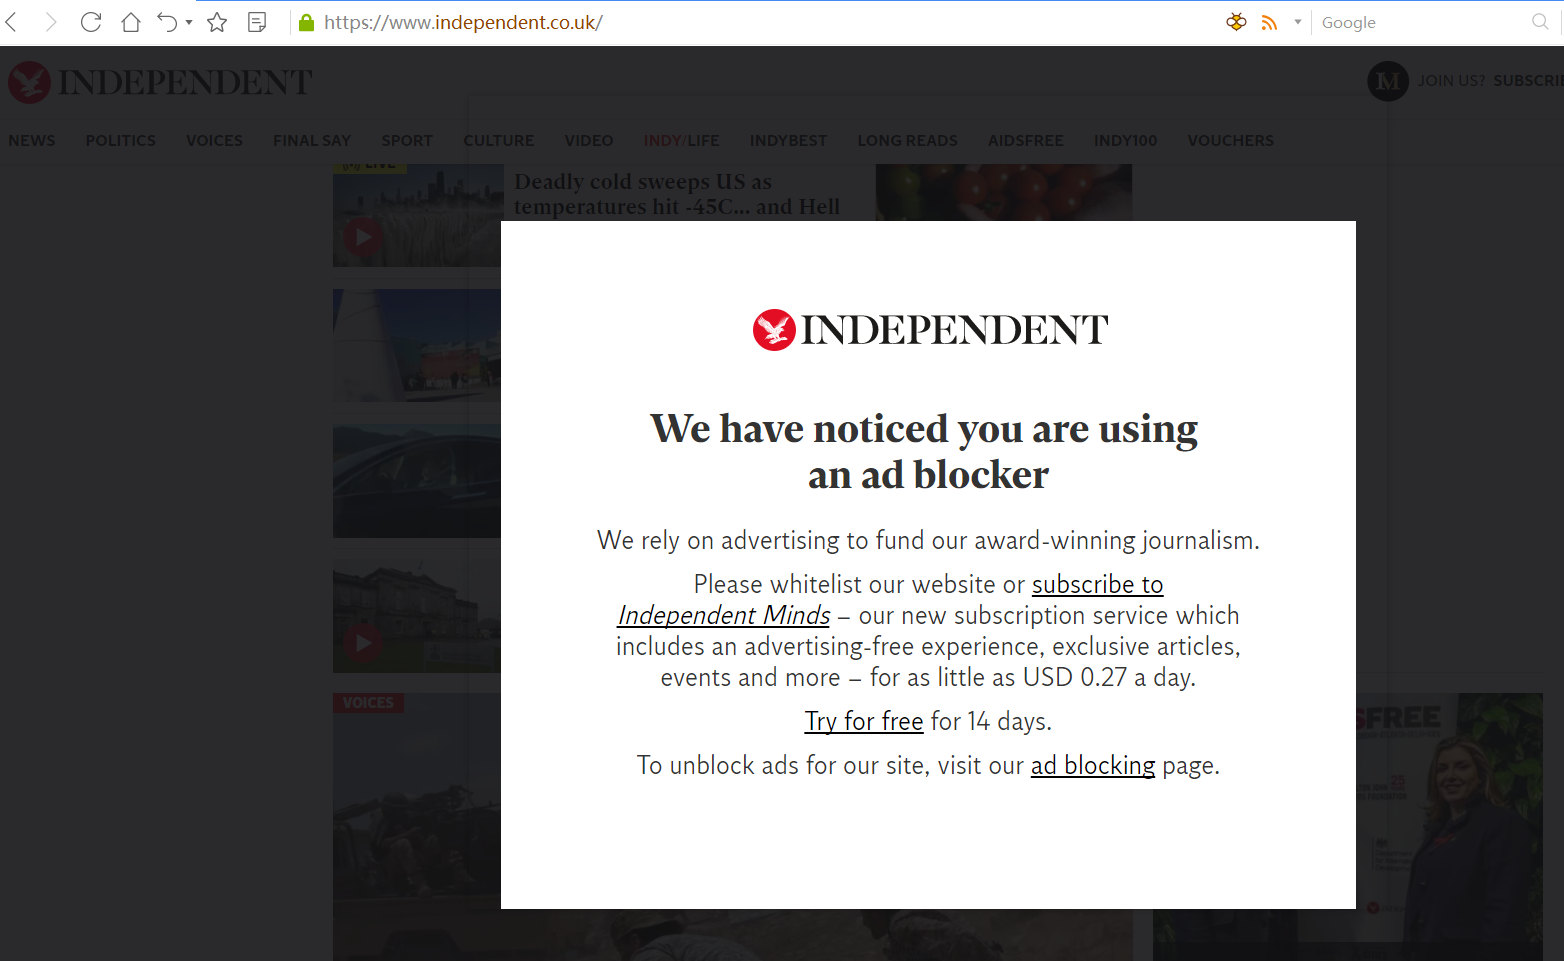Open the 'ad blocking' page link
The width and height of the screenshot is (1564, 961).
tap(1093, 765)
